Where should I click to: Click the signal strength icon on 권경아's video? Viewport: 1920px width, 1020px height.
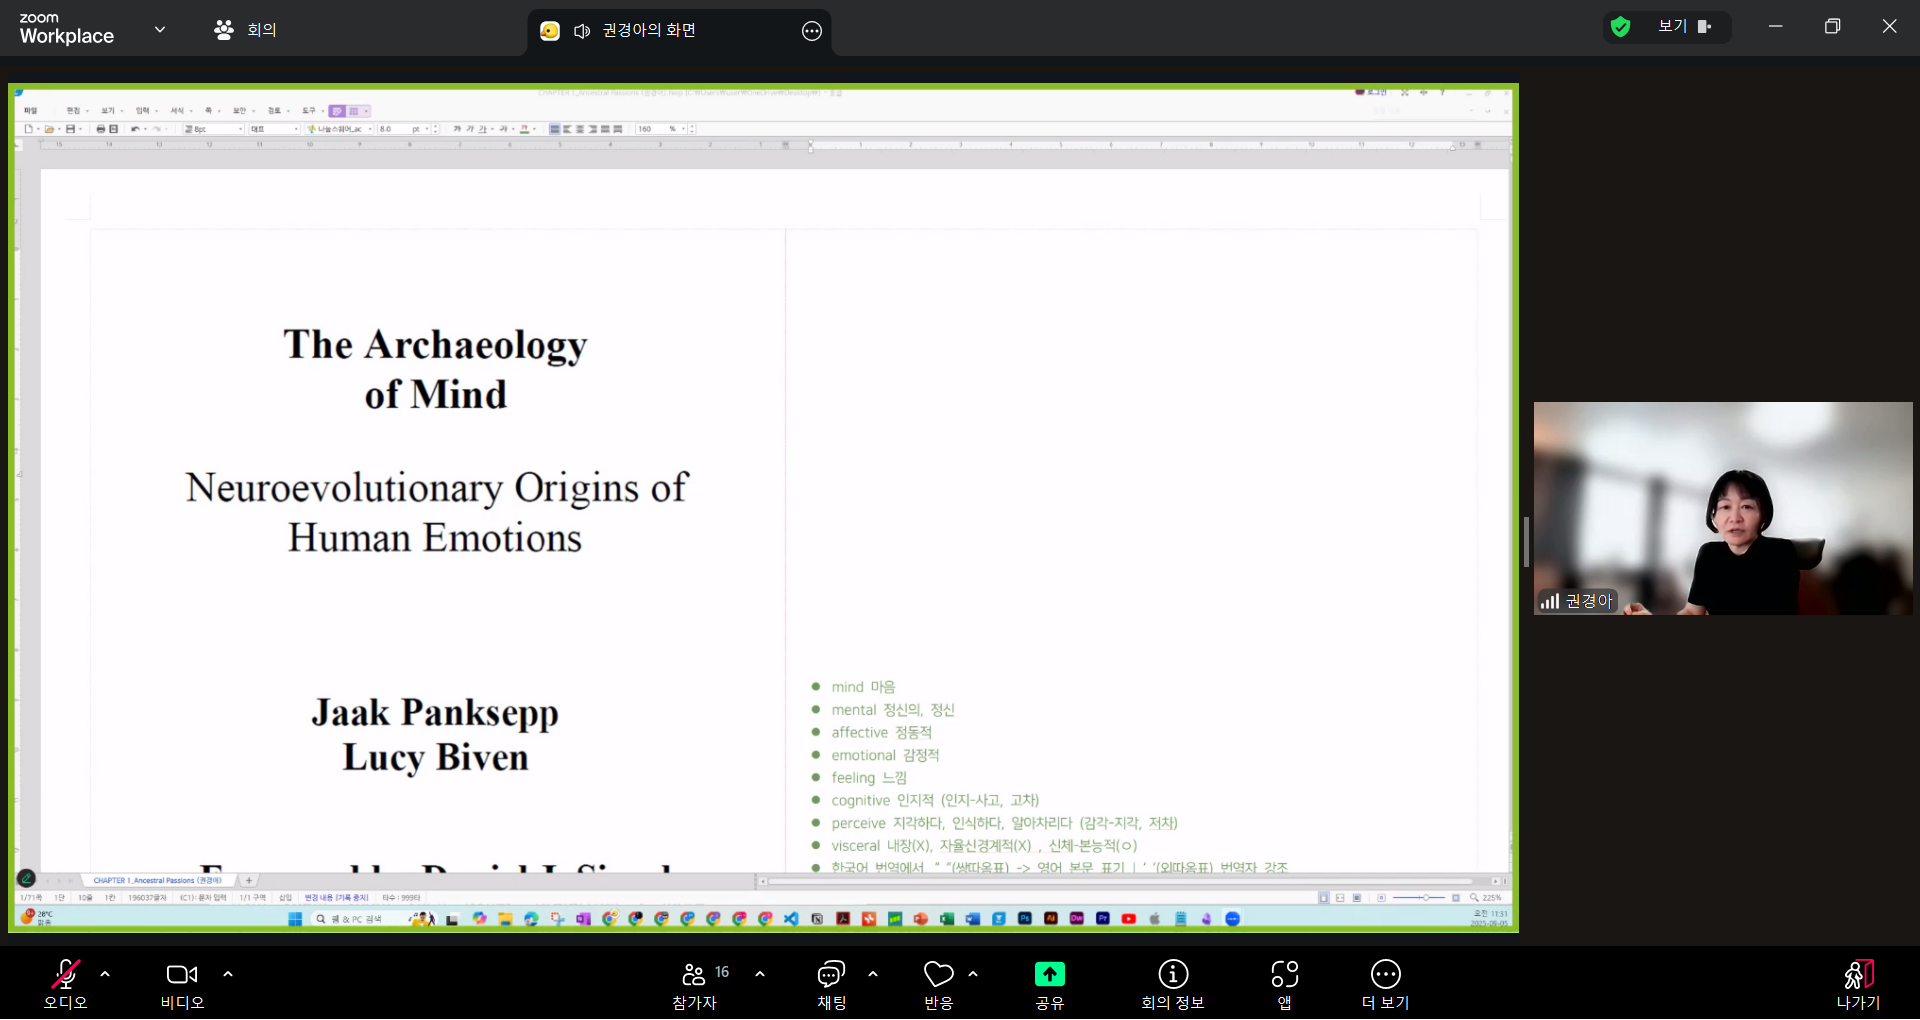click(x=1550, y=601)
